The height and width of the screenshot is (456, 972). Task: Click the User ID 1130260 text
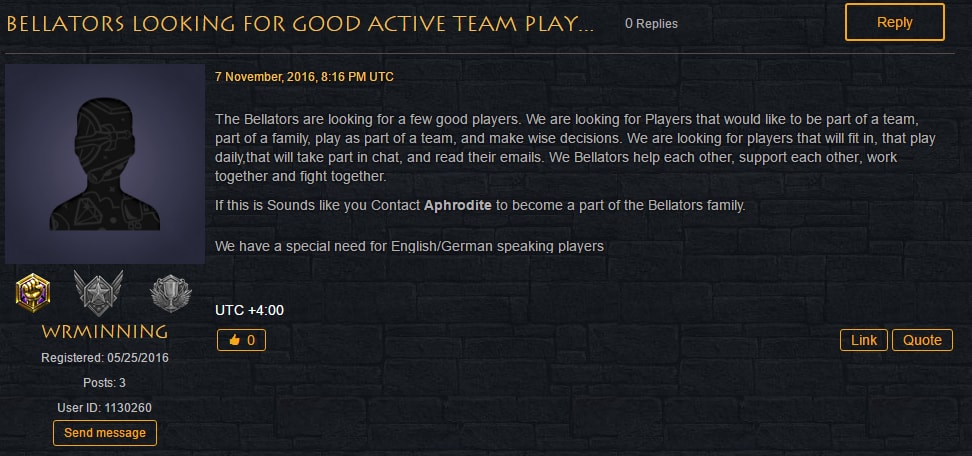[x=105, y=408]
